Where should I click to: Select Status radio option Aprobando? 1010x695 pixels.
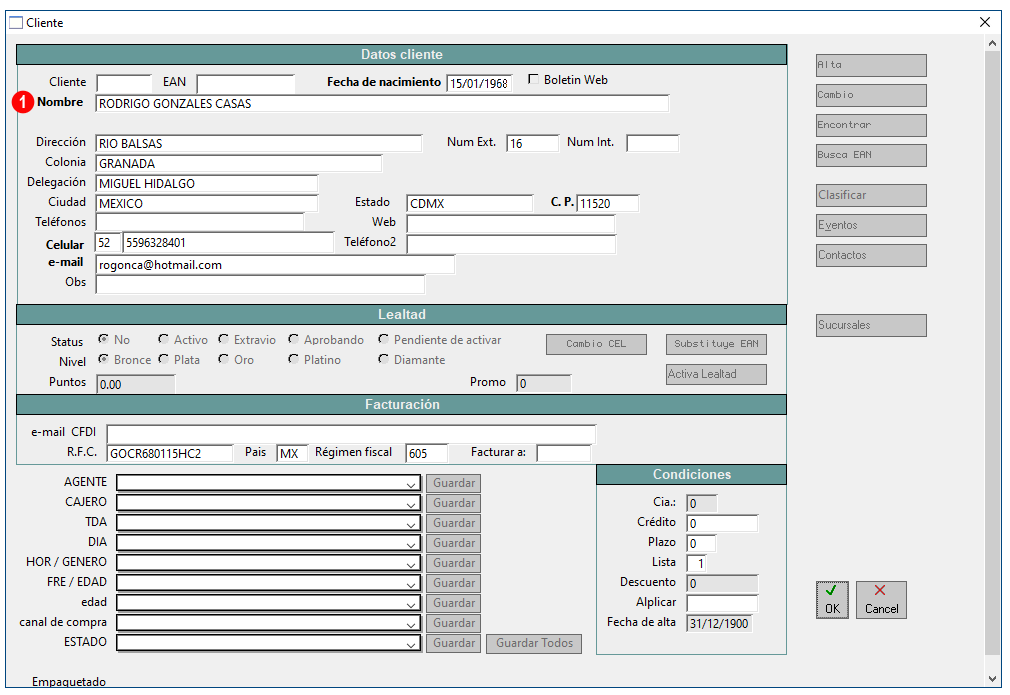(x=293, y=339)
